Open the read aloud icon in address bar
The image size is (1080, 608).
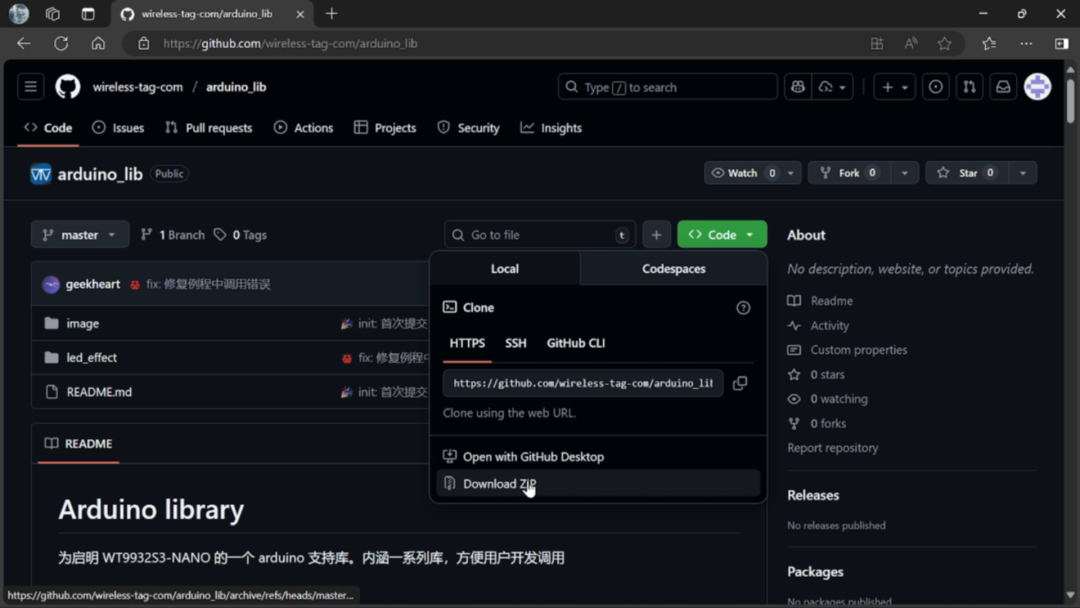[911, 43]
